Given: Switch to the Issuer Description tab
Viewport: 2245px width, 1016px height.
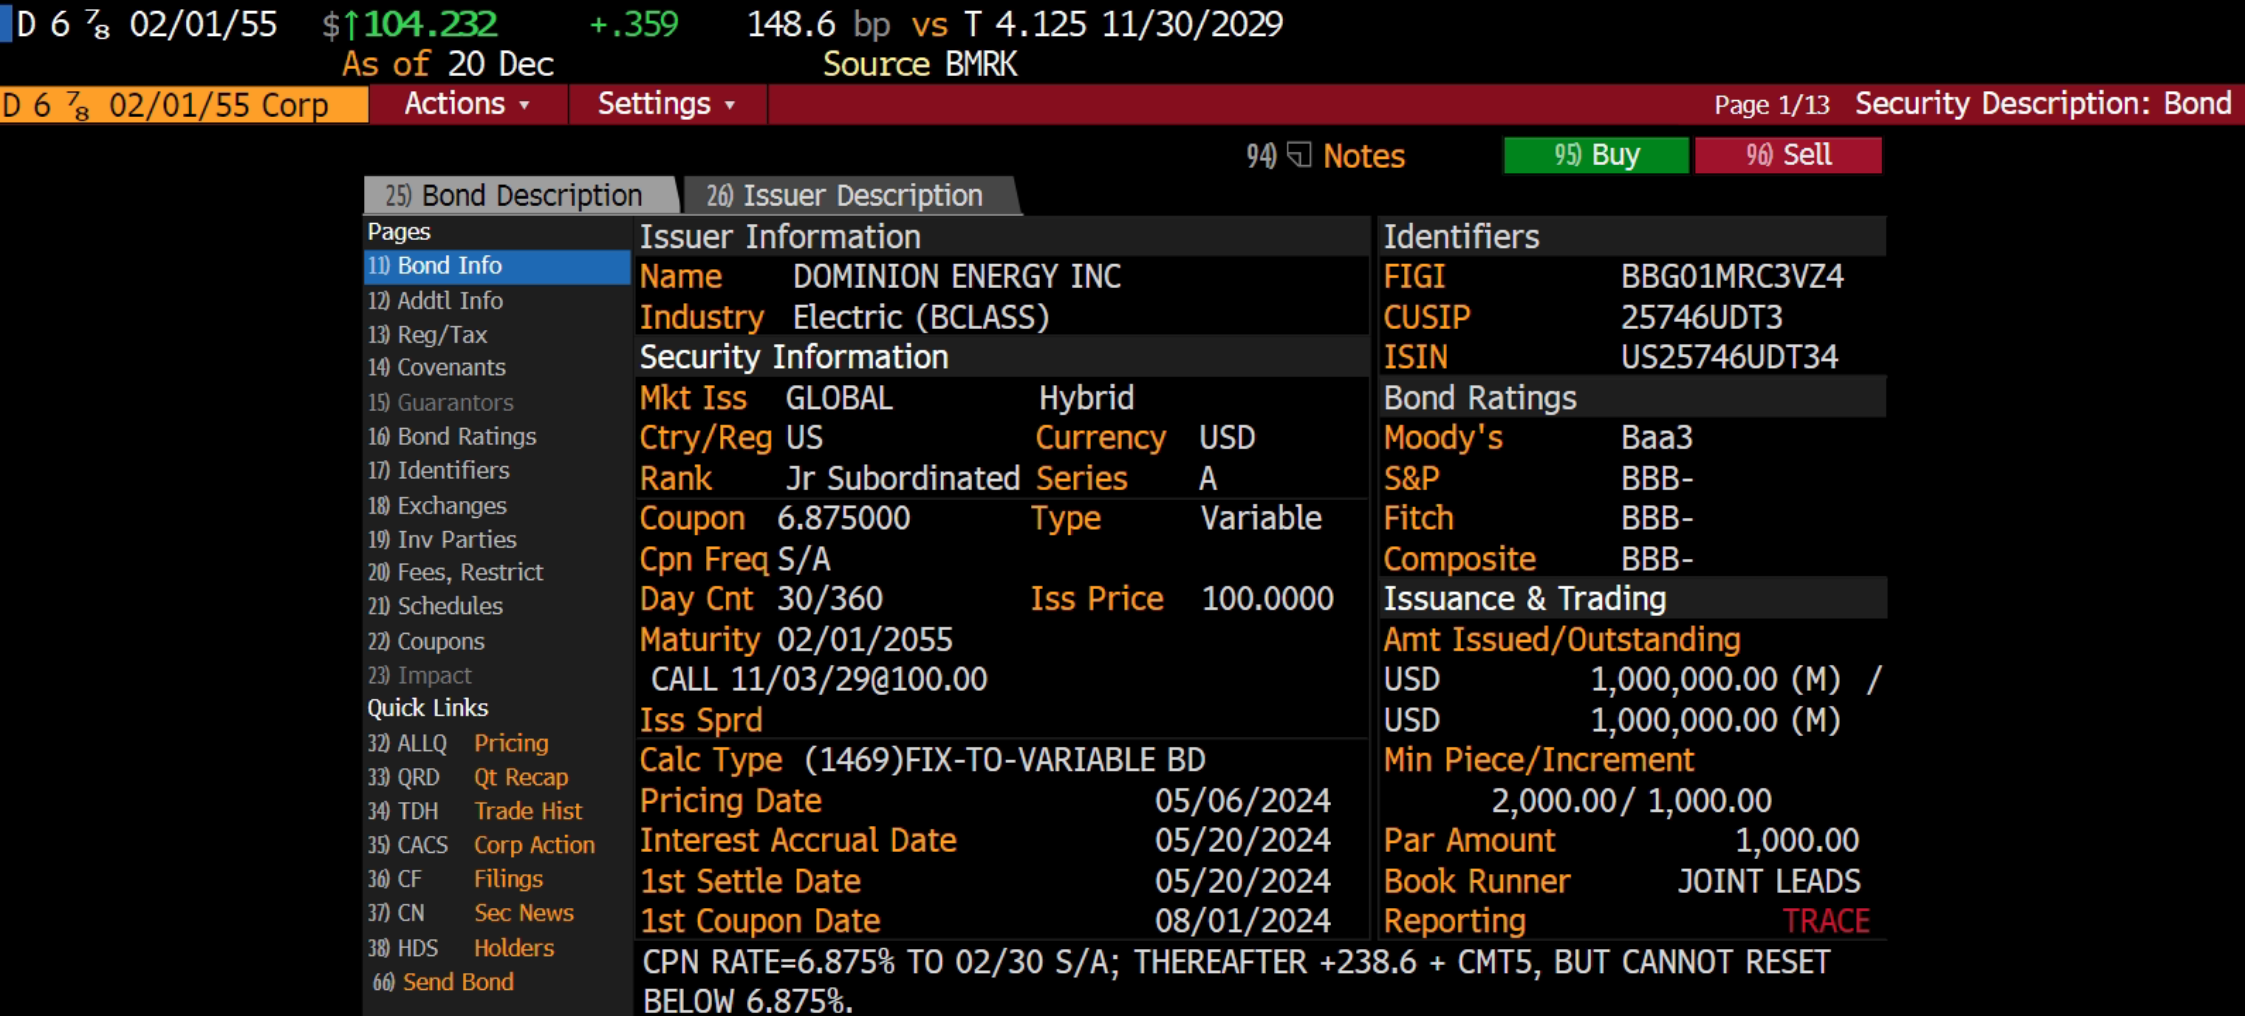Looking at the screenshot, I should point(850,195).
